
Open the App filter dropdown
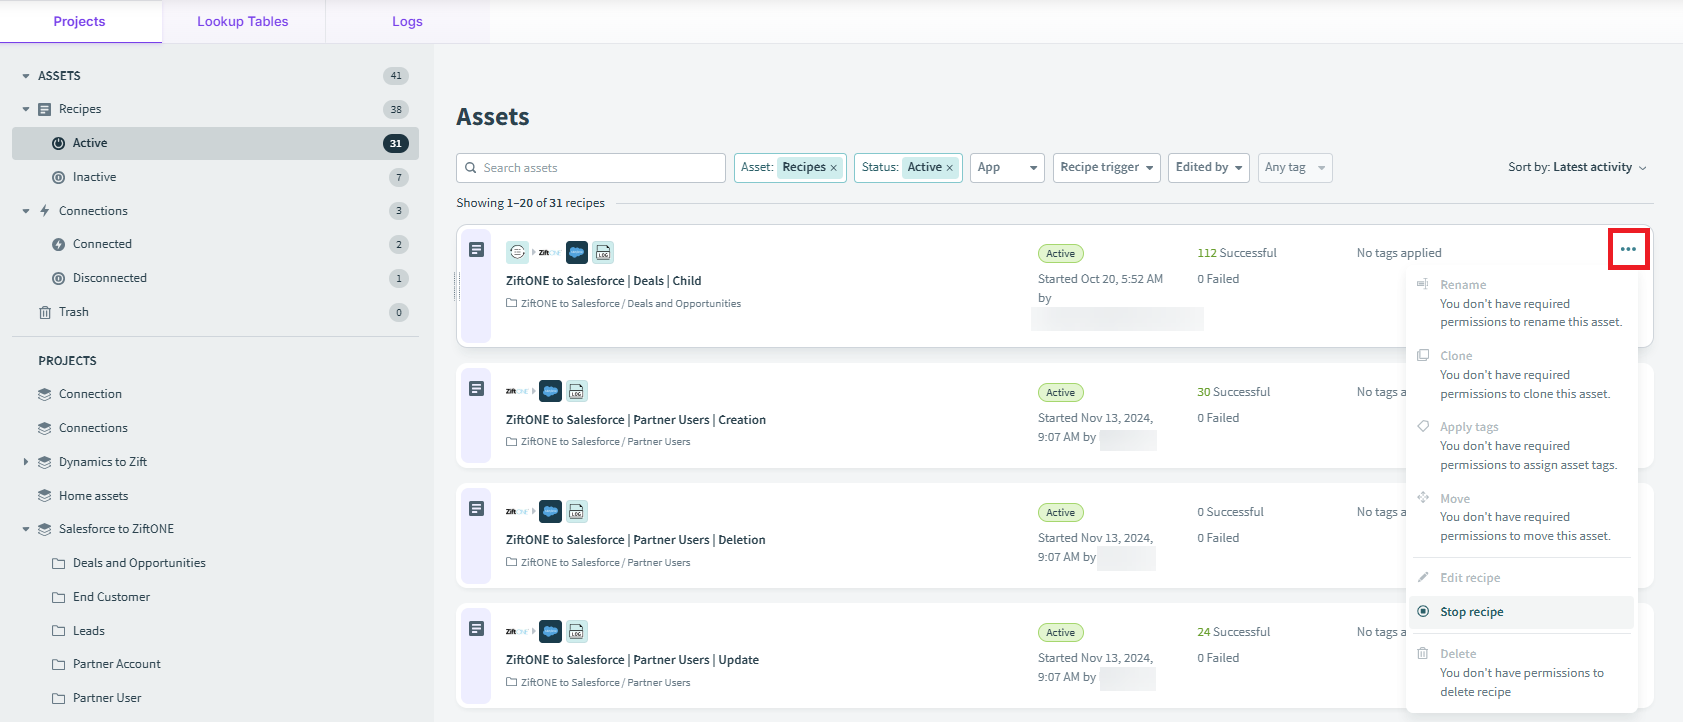1007,168
